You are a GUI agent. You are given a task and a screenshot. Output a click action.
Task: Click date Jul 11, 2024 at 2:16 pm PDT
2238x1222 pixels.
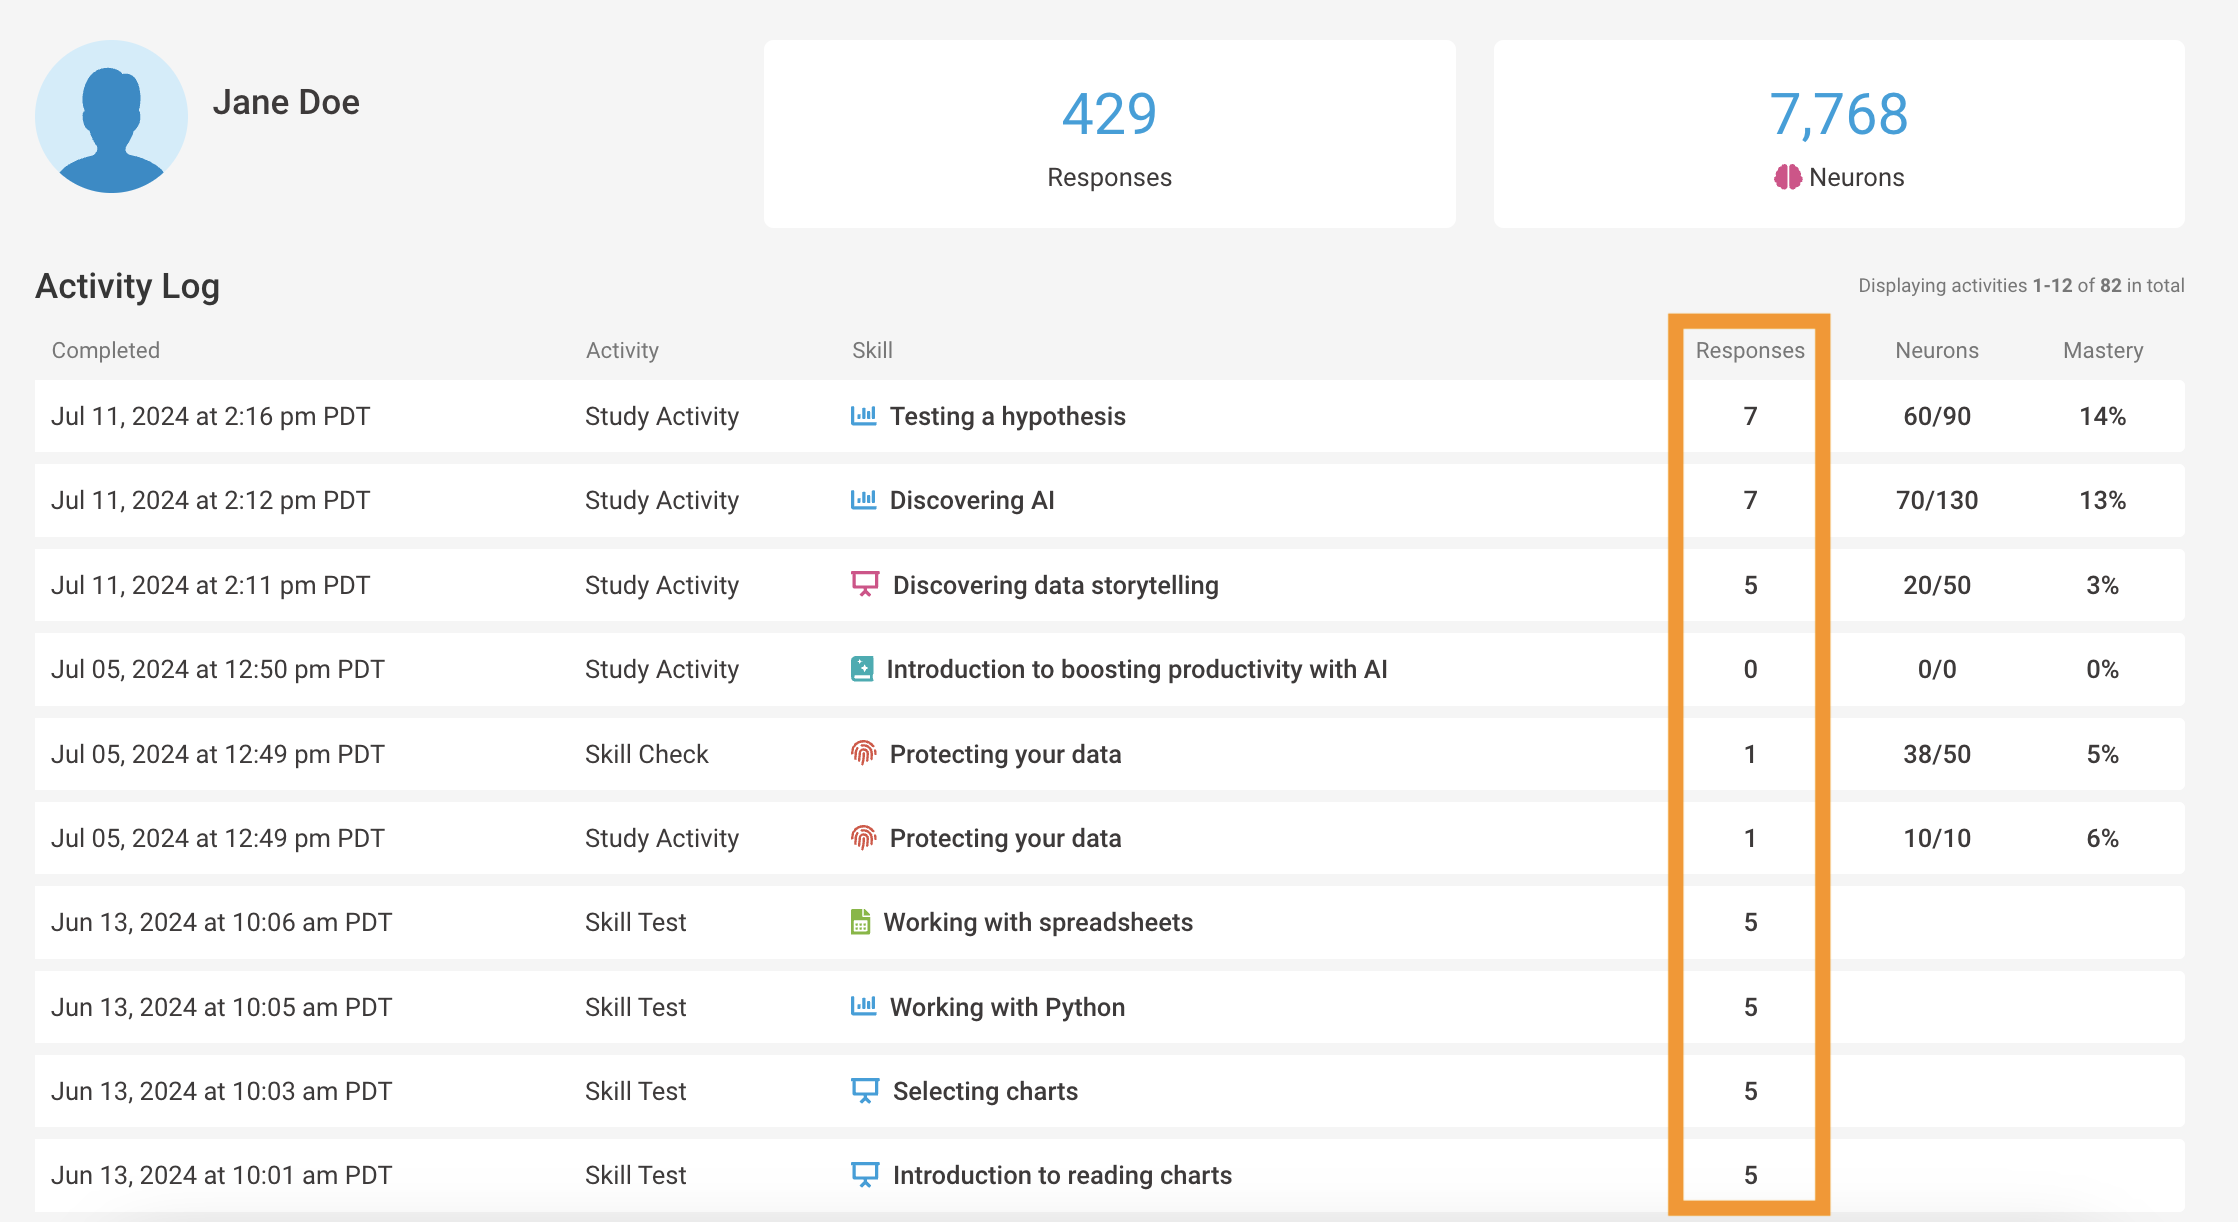click(x=211, y=416)
